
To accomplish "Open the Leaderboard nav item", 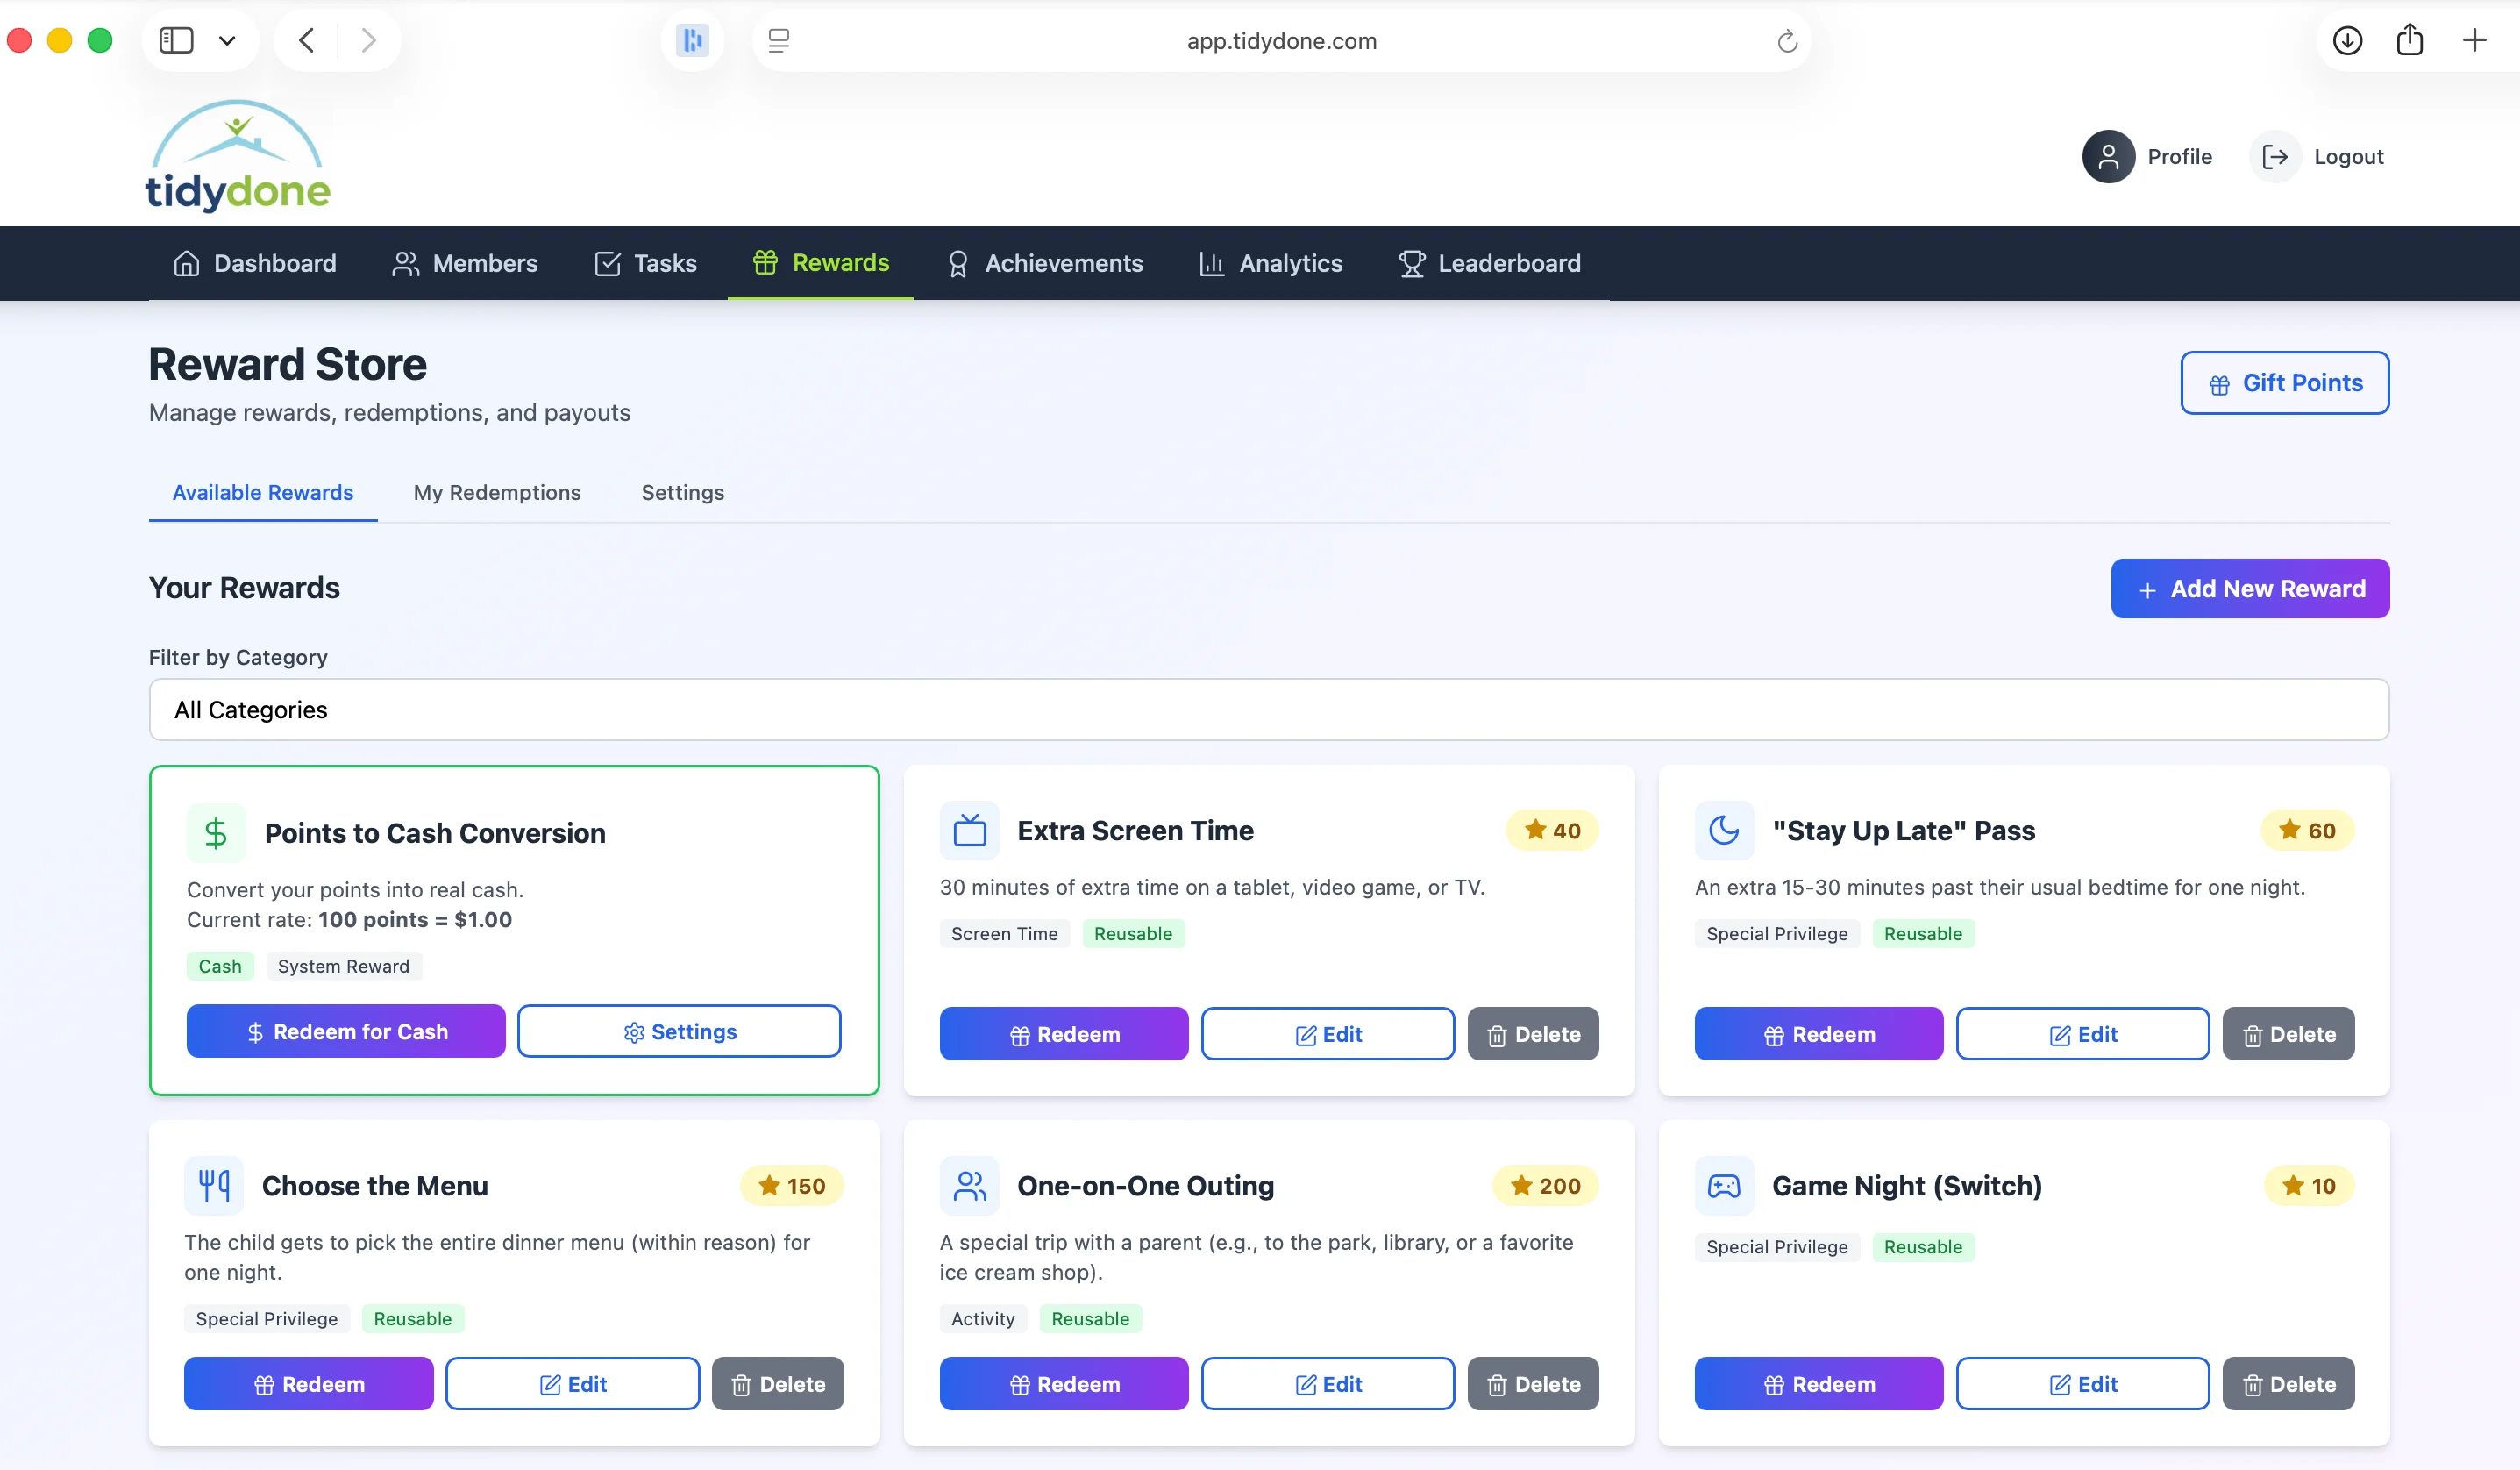I will (1490, 263).
